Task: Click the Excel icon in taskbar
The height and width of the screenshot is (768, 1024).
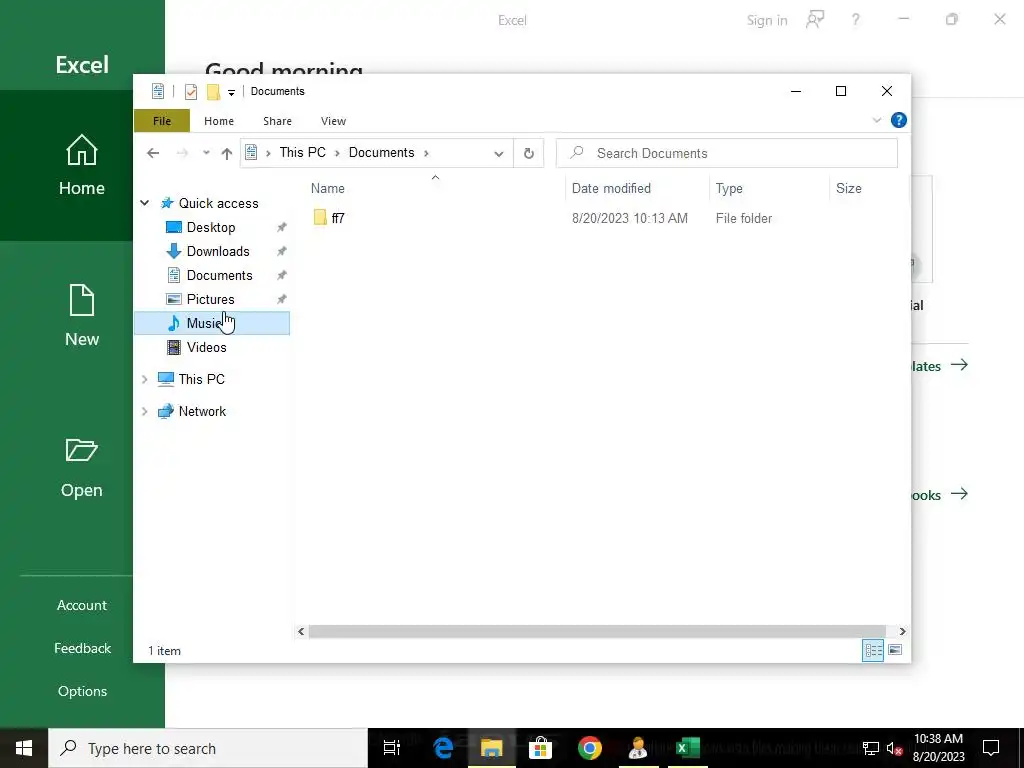Action: coord(687,748)
